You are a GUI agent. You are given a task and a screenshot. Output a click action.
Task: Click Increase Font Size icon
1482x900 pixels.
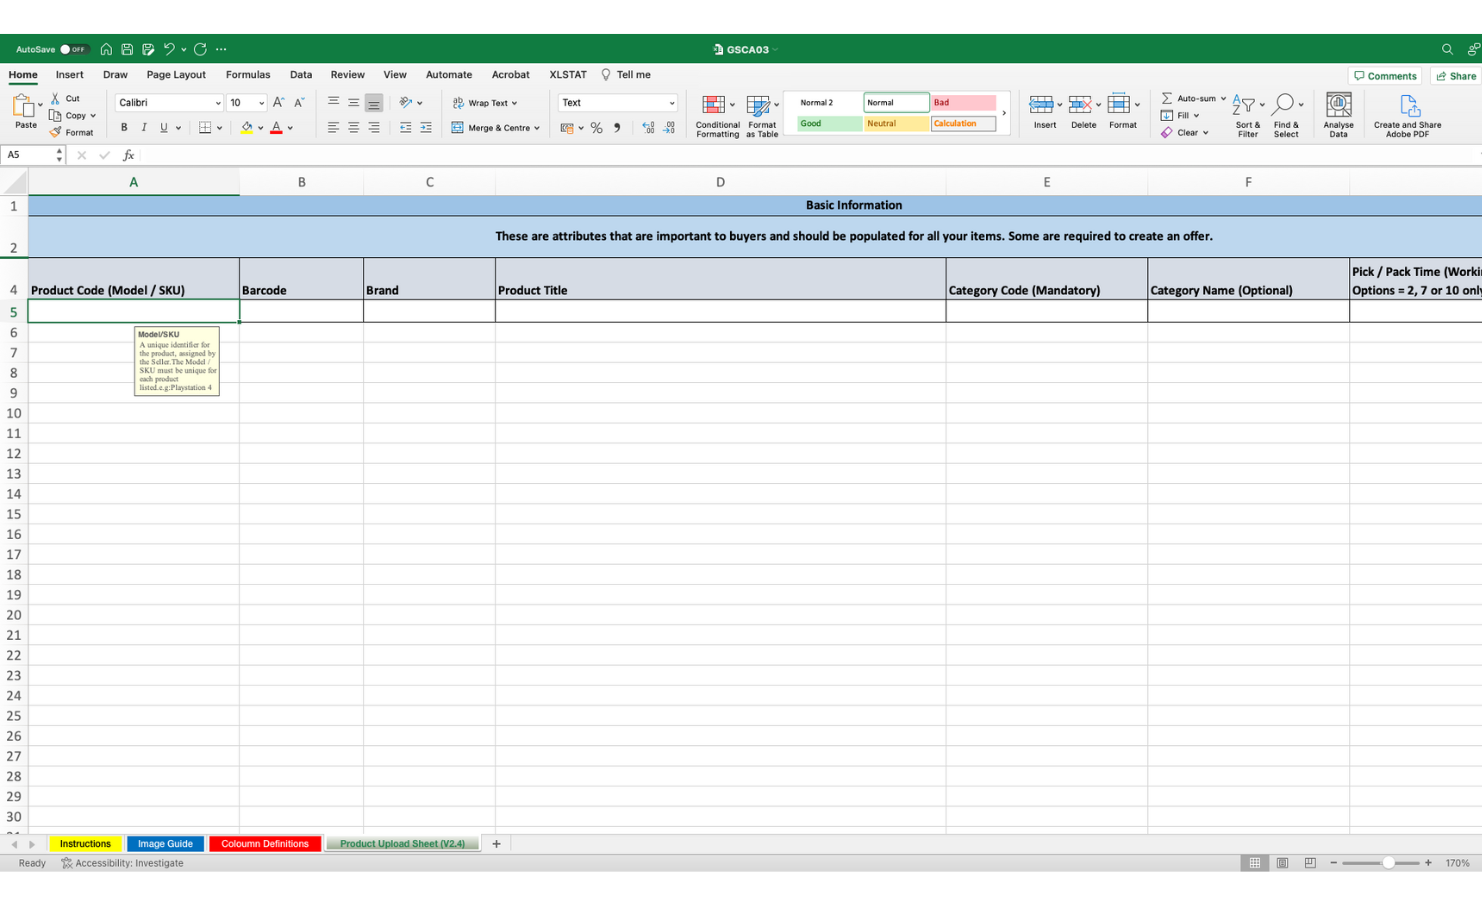[x=279, y=103]
